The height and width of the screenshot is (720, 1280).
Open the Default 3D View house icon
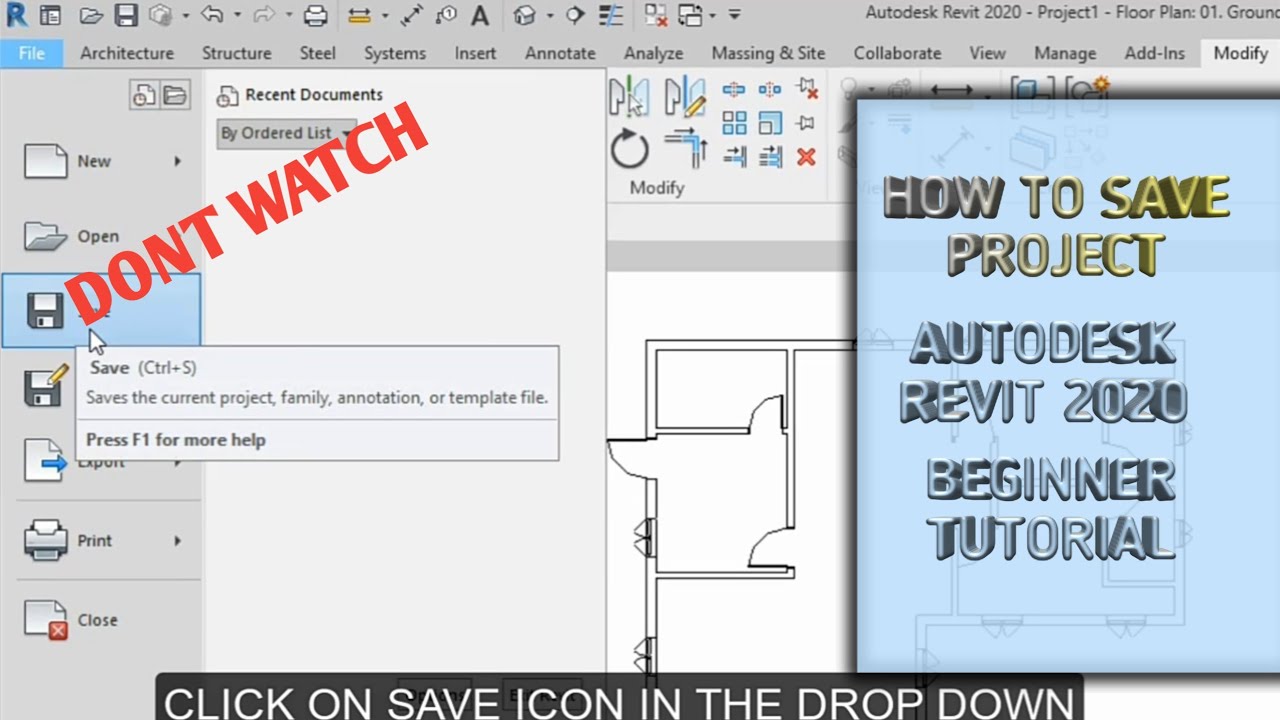(524, 15)
